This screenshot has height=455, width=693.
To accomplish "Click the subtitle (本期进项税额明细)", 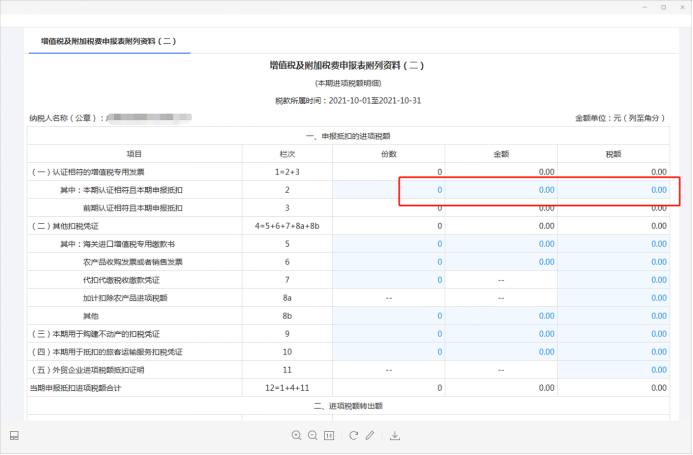I will click(x=348, y=83).
